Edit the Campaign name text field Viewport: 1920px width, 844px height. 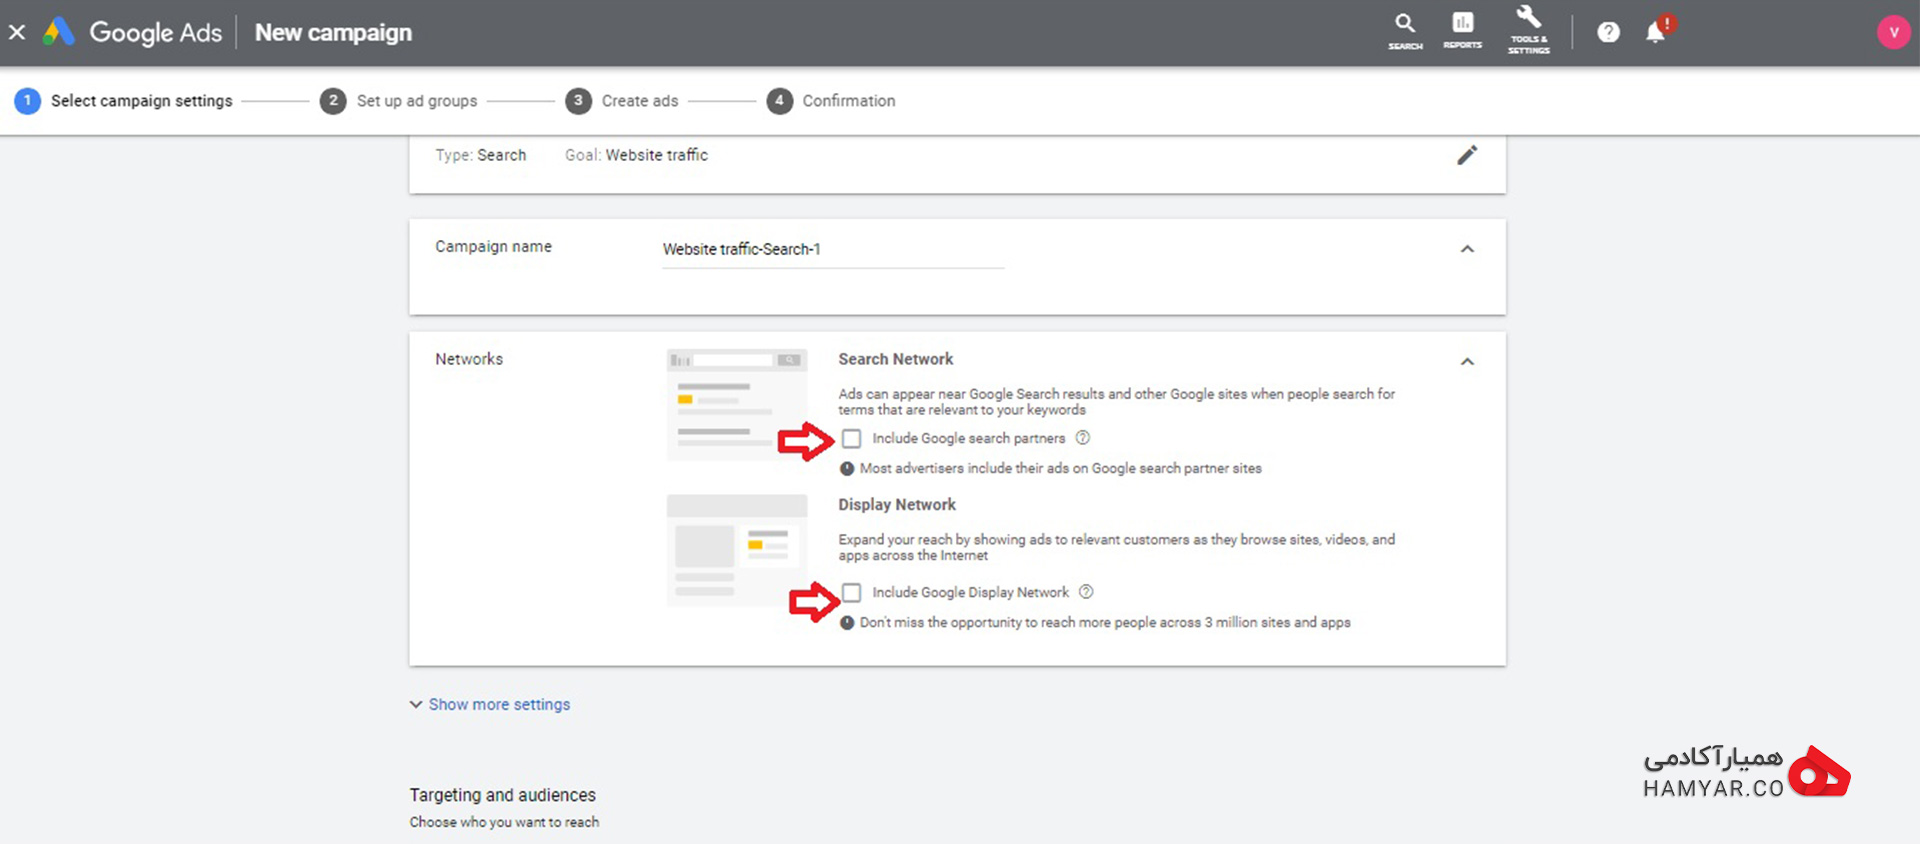pyautogui.click(x=833, y=249)
